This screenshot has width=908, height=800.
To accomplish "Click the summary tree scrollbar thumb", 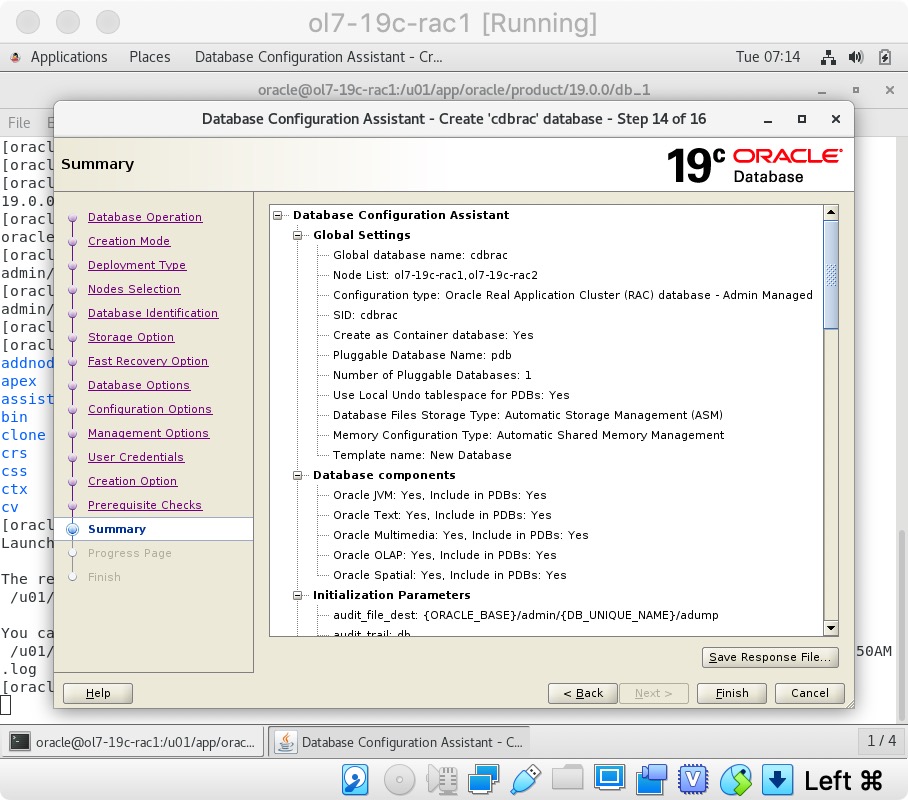I will pyautogui.click(x=831, y=275).
